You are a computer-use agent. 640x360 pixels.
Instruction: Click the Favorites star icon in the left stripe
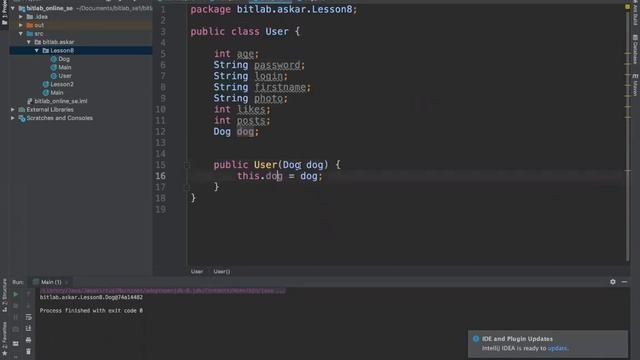[x=4, y=353]
